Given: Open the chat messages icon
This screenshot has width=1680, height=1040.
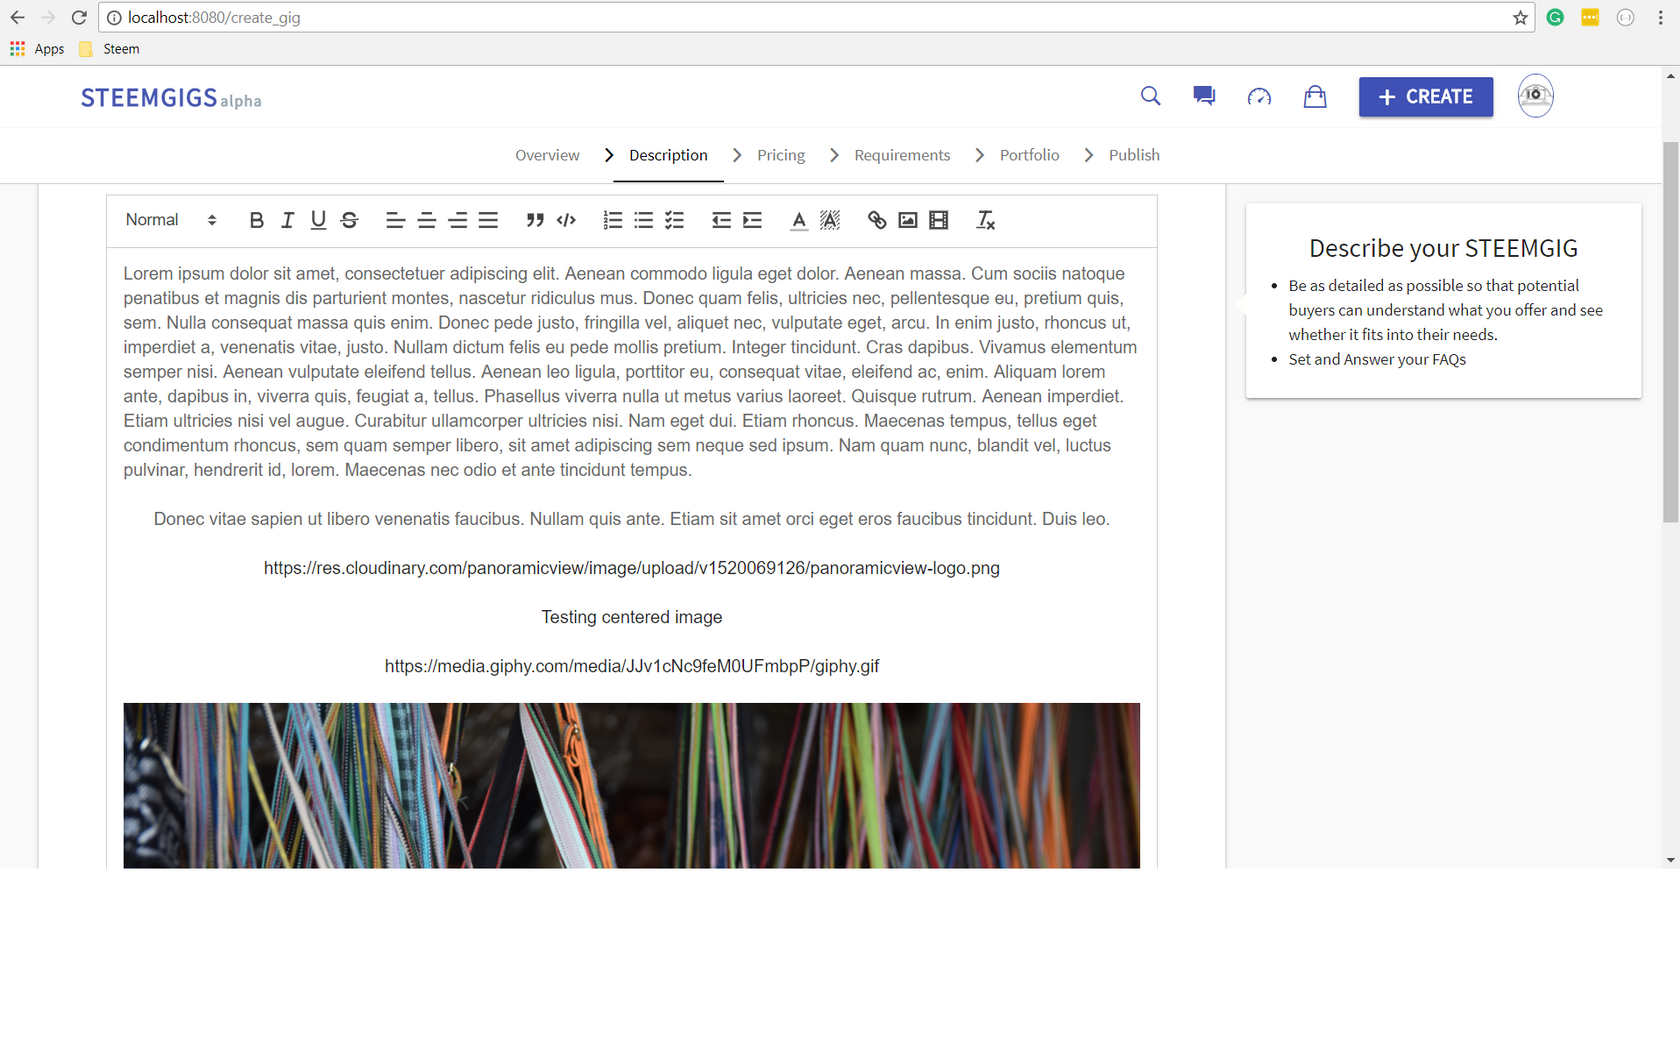Looking at the screenshot, I should click(x=1204, y=96).
